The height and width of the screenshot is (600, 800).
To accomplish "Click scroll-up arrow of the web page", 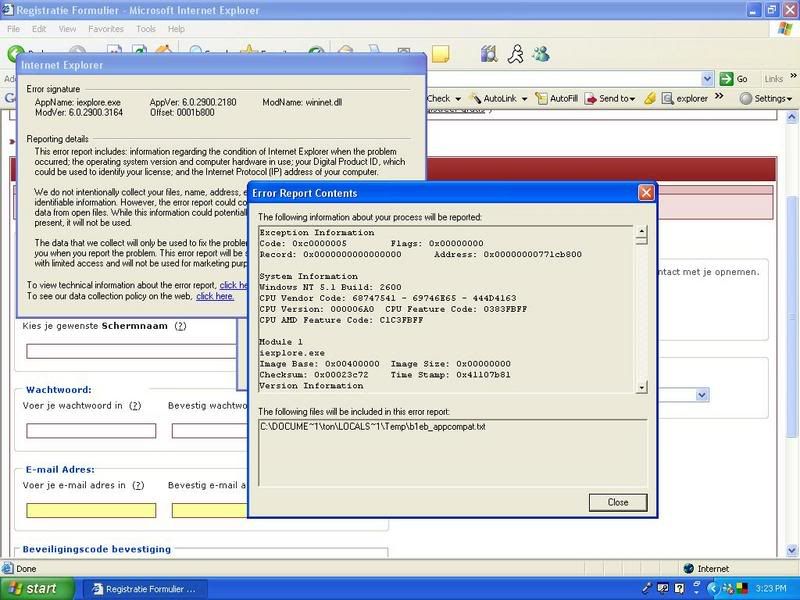I will 792,117.
